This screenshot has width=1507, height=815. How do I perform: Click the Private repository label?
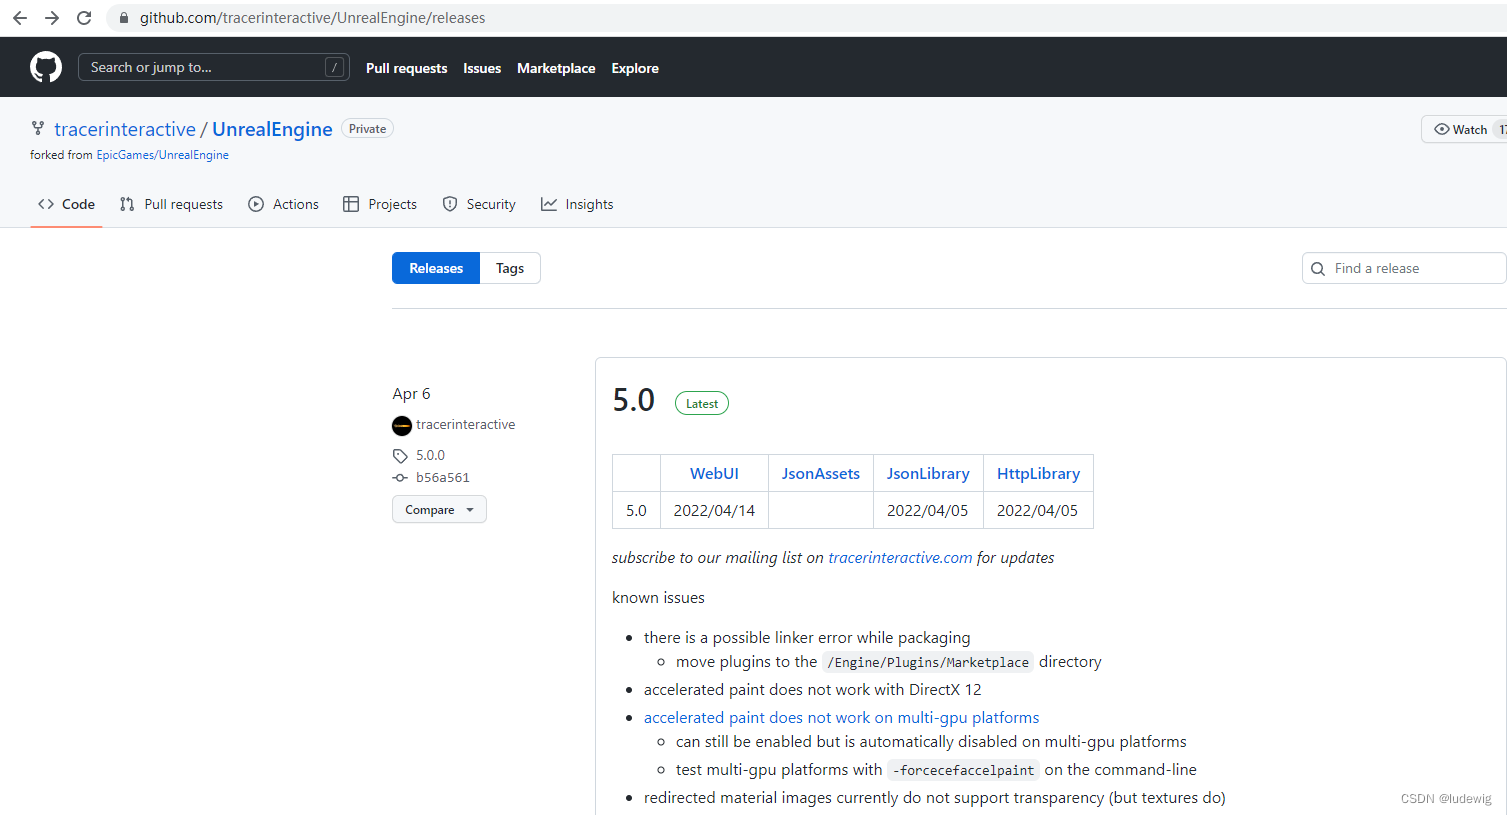tap(367, 129)
